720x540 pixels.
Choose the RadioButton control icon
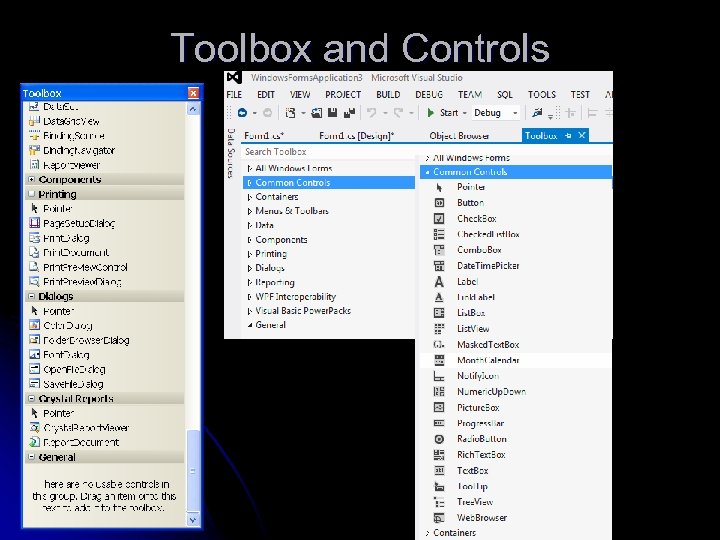(439, 439)
